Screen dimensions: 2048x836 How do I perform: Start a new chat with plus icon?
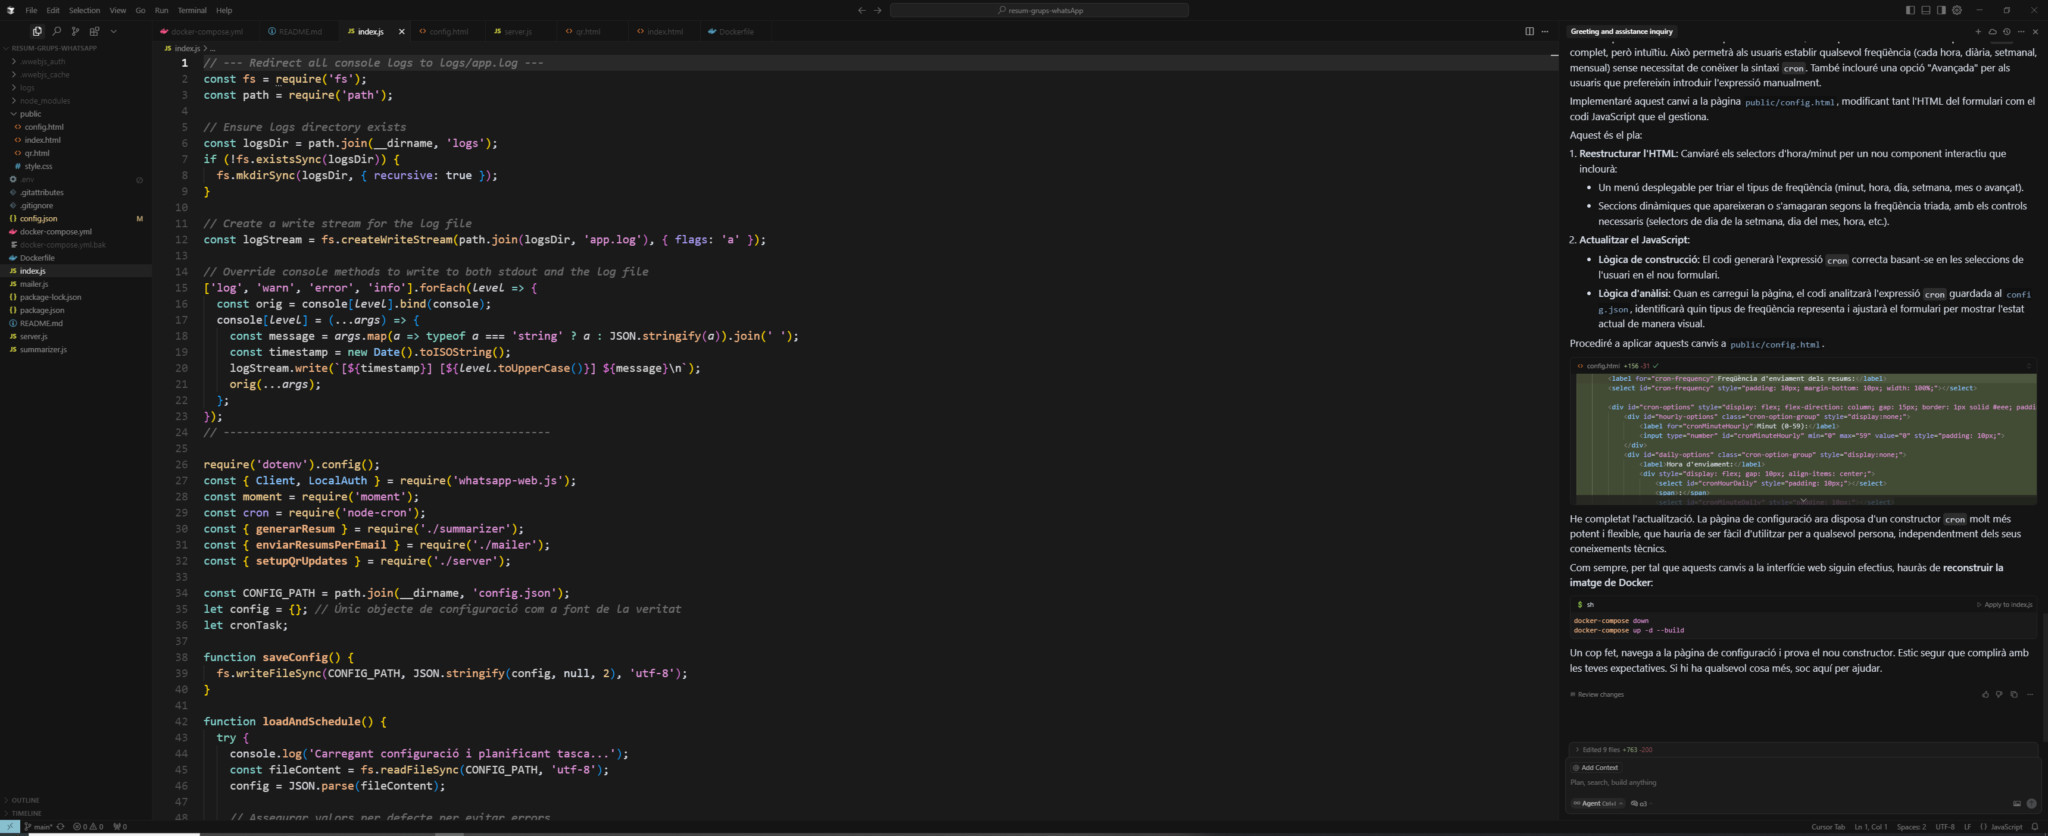(1977, 31)
